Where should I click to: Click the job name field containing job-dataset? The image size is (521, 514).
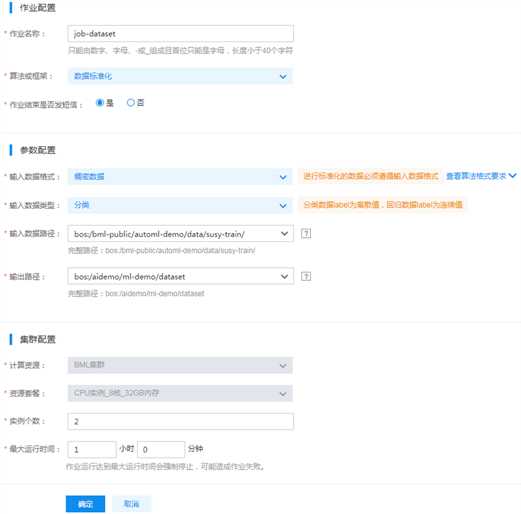click(180, 34)
